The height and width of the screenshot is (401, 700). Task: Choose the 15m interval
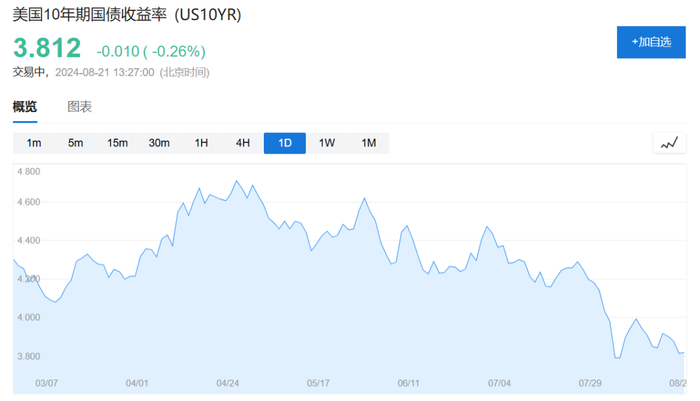tap(117, 143)
